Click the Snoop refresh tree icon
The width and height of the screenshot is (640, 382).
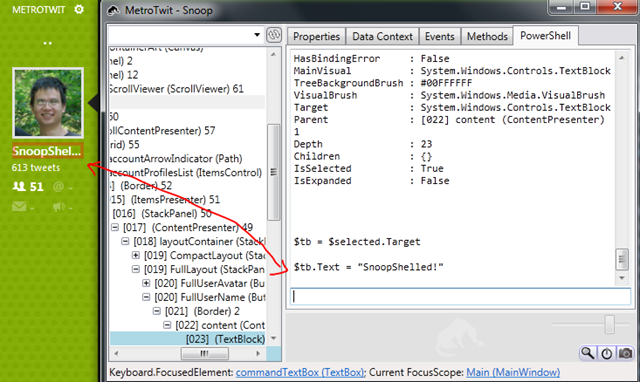pos(274,35)
